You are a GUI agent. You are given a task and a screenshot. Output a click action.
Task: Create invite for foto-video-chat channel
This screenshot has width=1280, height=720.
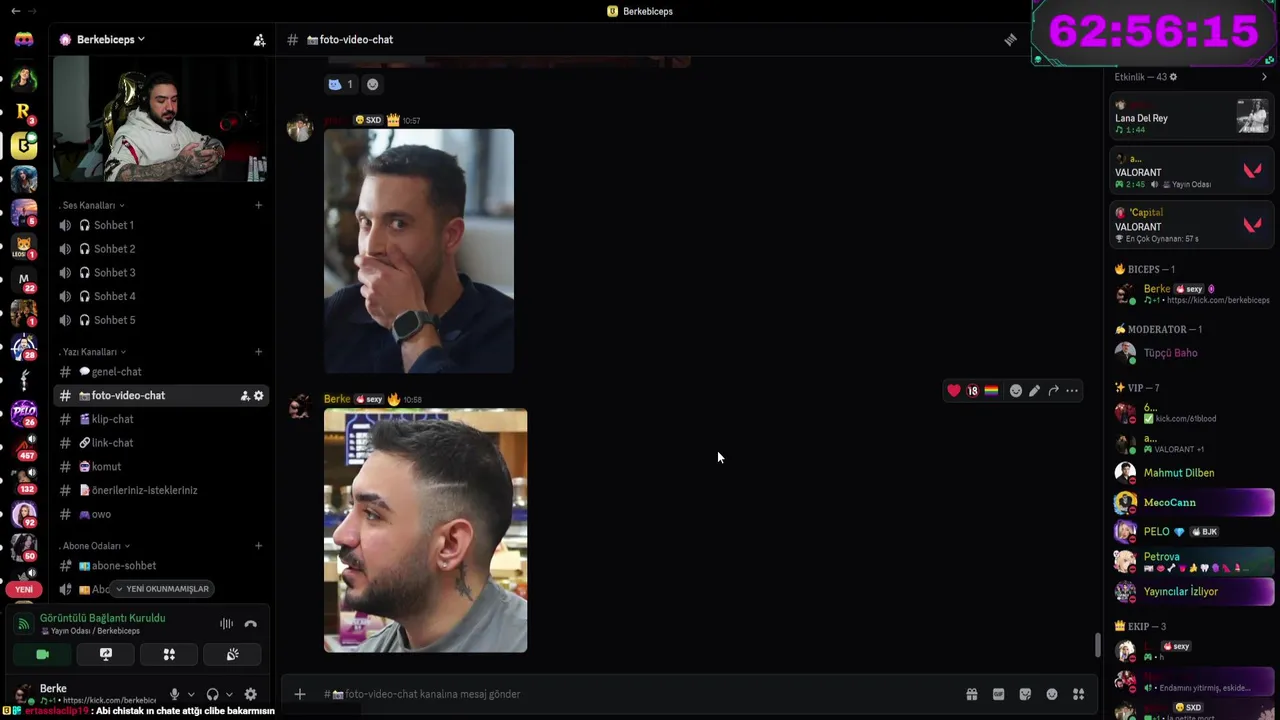click(x=244, y=396)
